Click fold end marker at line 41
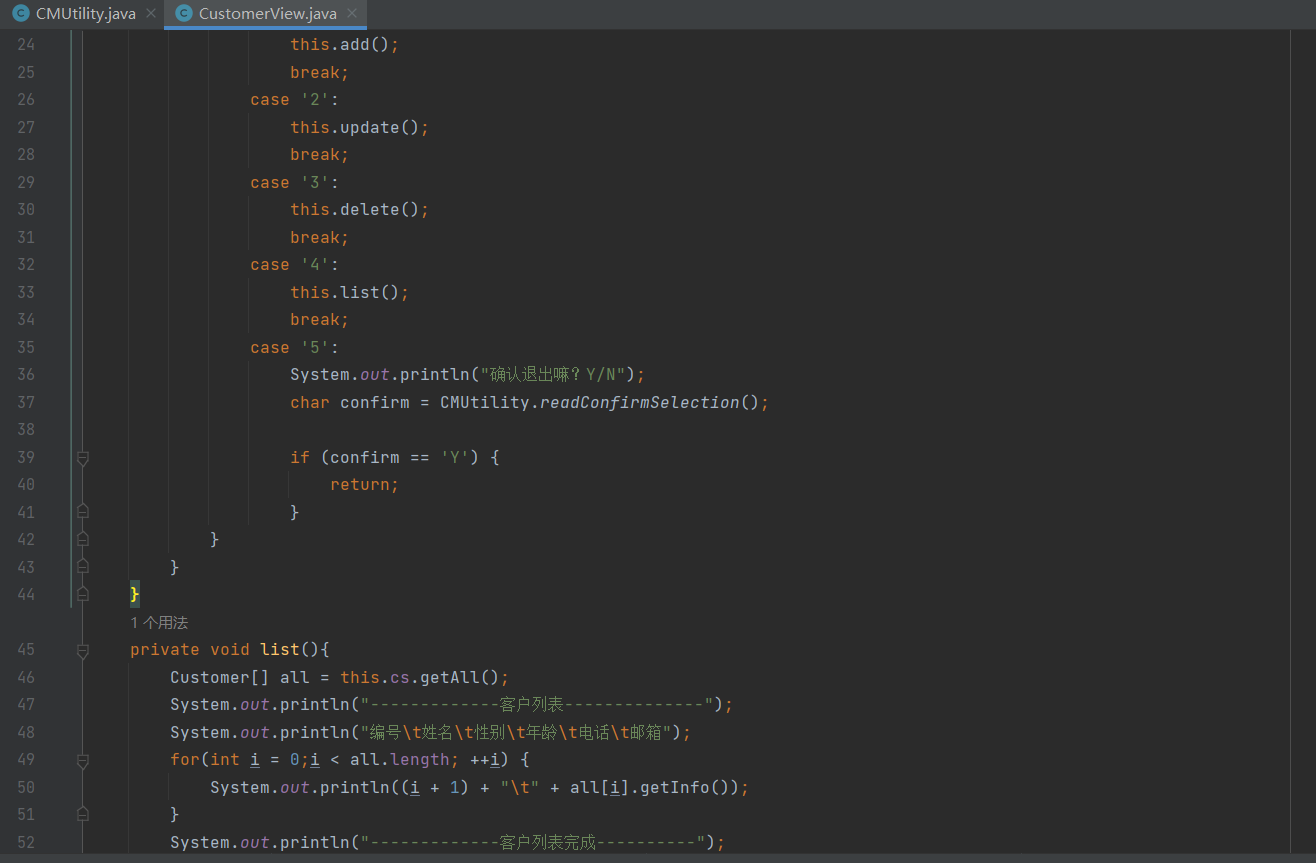The width and height of the screenshot is (1316, 863). pos(83,512)
